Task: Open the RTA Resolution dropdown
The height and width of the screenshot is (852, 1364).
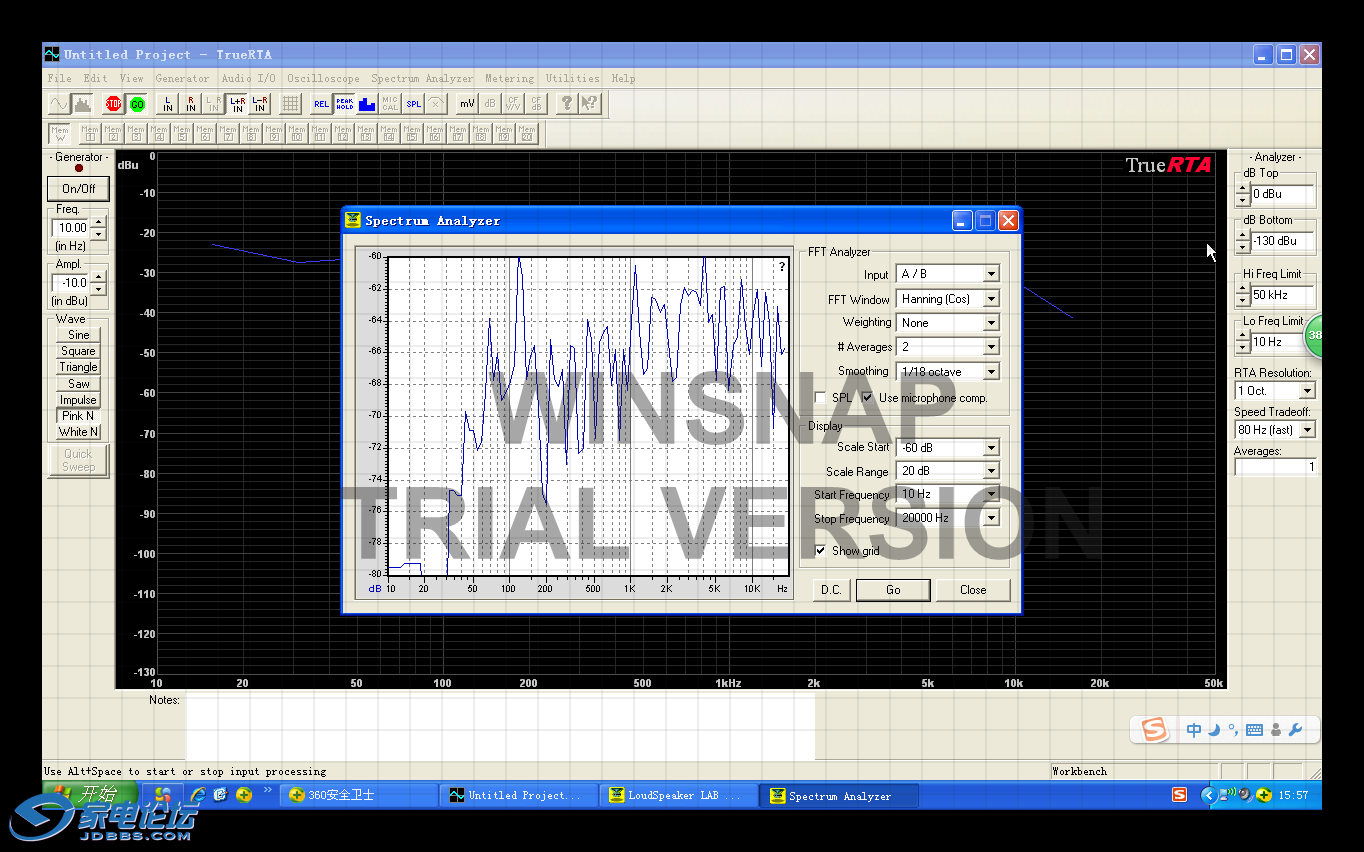Action: point(1306,391)
